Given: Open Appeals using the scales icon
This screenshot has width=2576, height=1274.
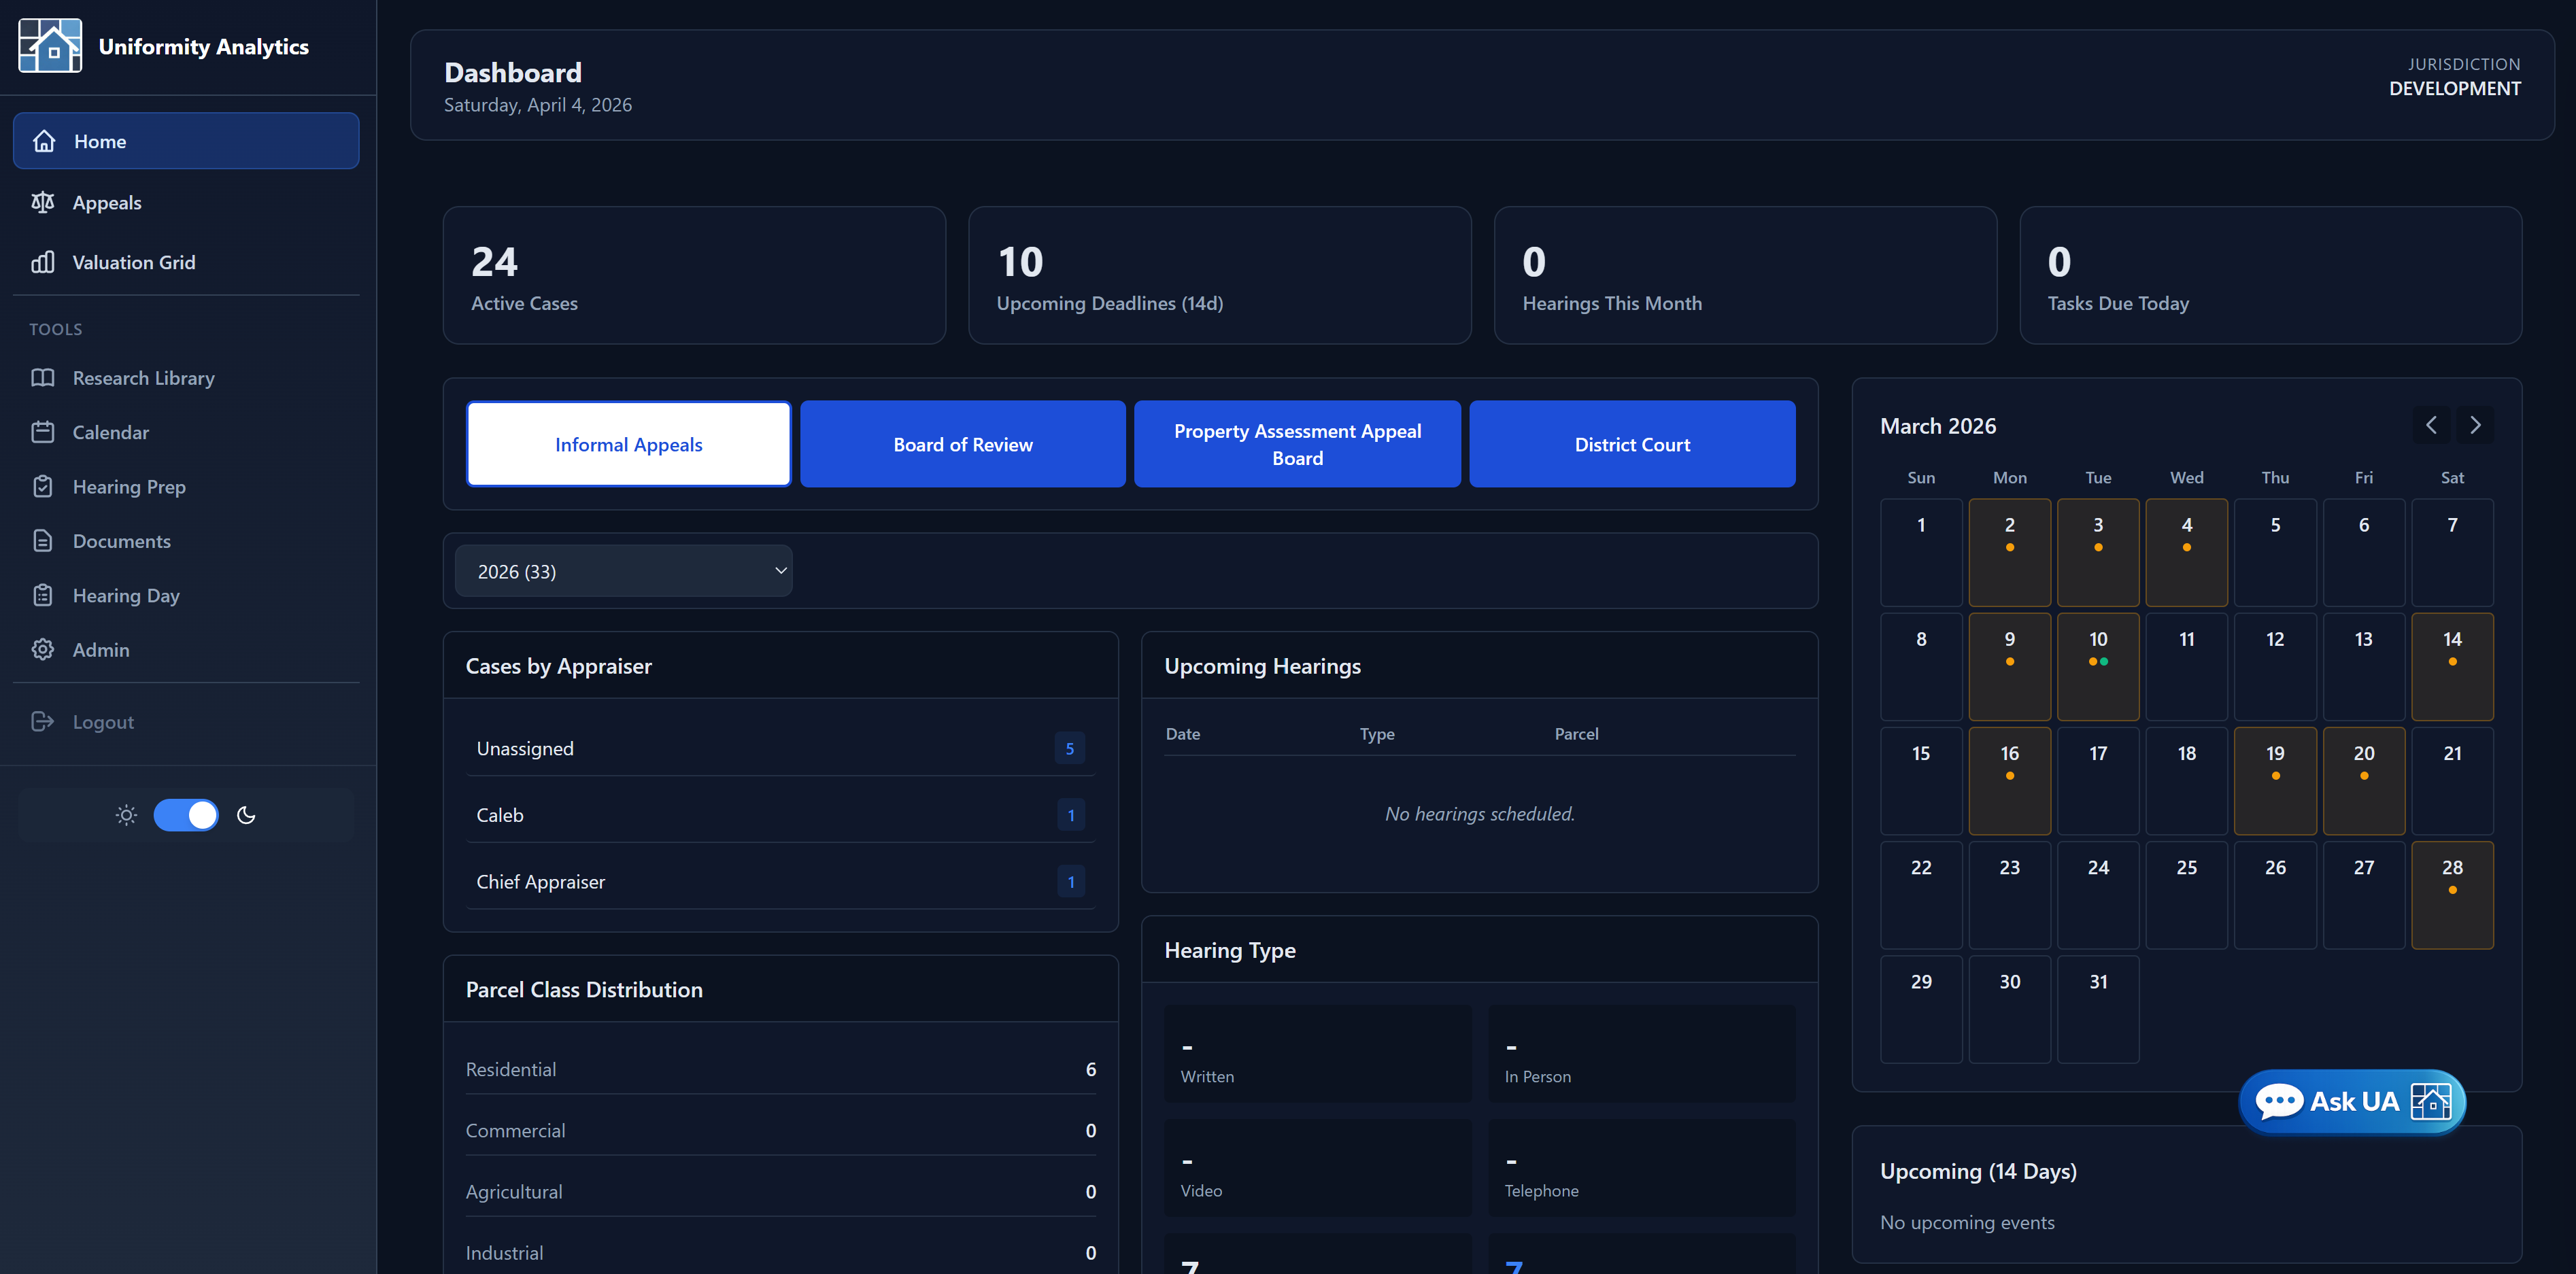Looking at the screenshot, I should coord(106,202).
